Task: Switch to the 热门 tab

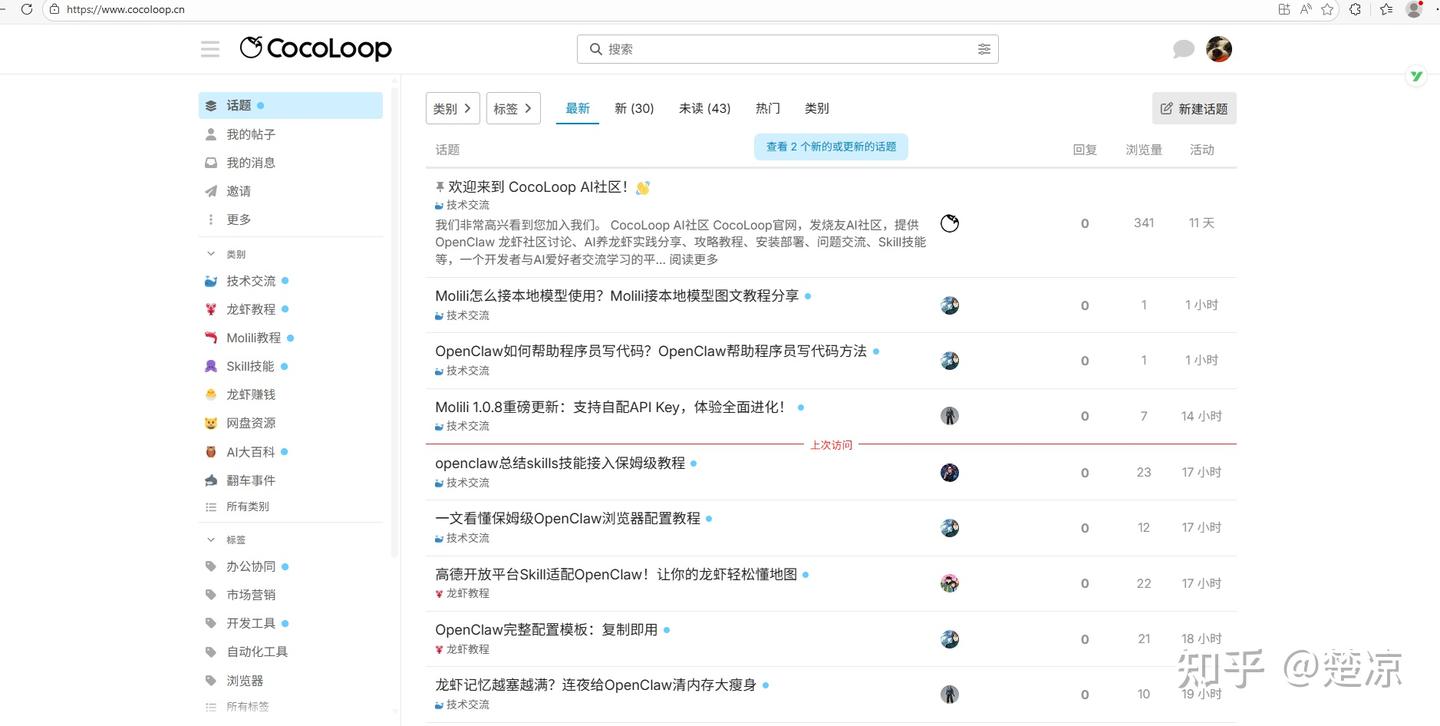Action: coord(768,108)
